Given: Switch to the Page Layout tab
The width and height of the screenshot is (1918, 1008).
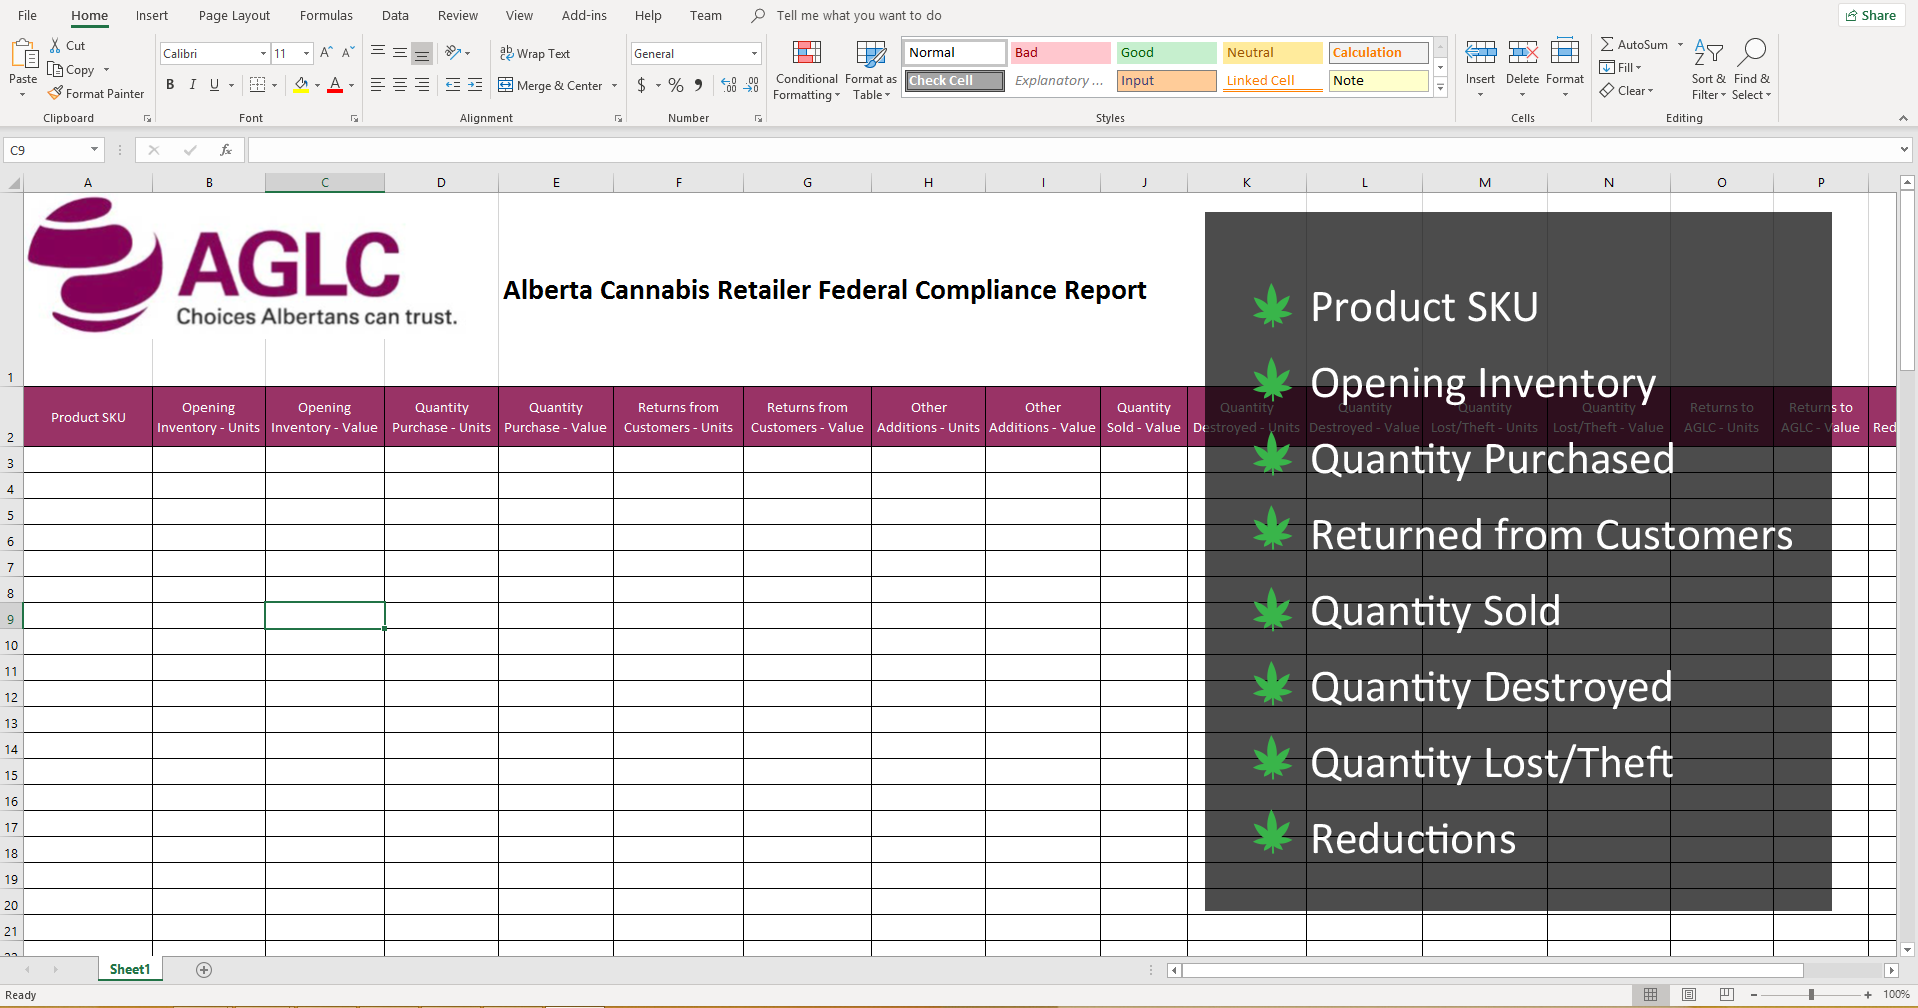Looking at the screenshot, I should pyautogui.click(x=234, y=16).
